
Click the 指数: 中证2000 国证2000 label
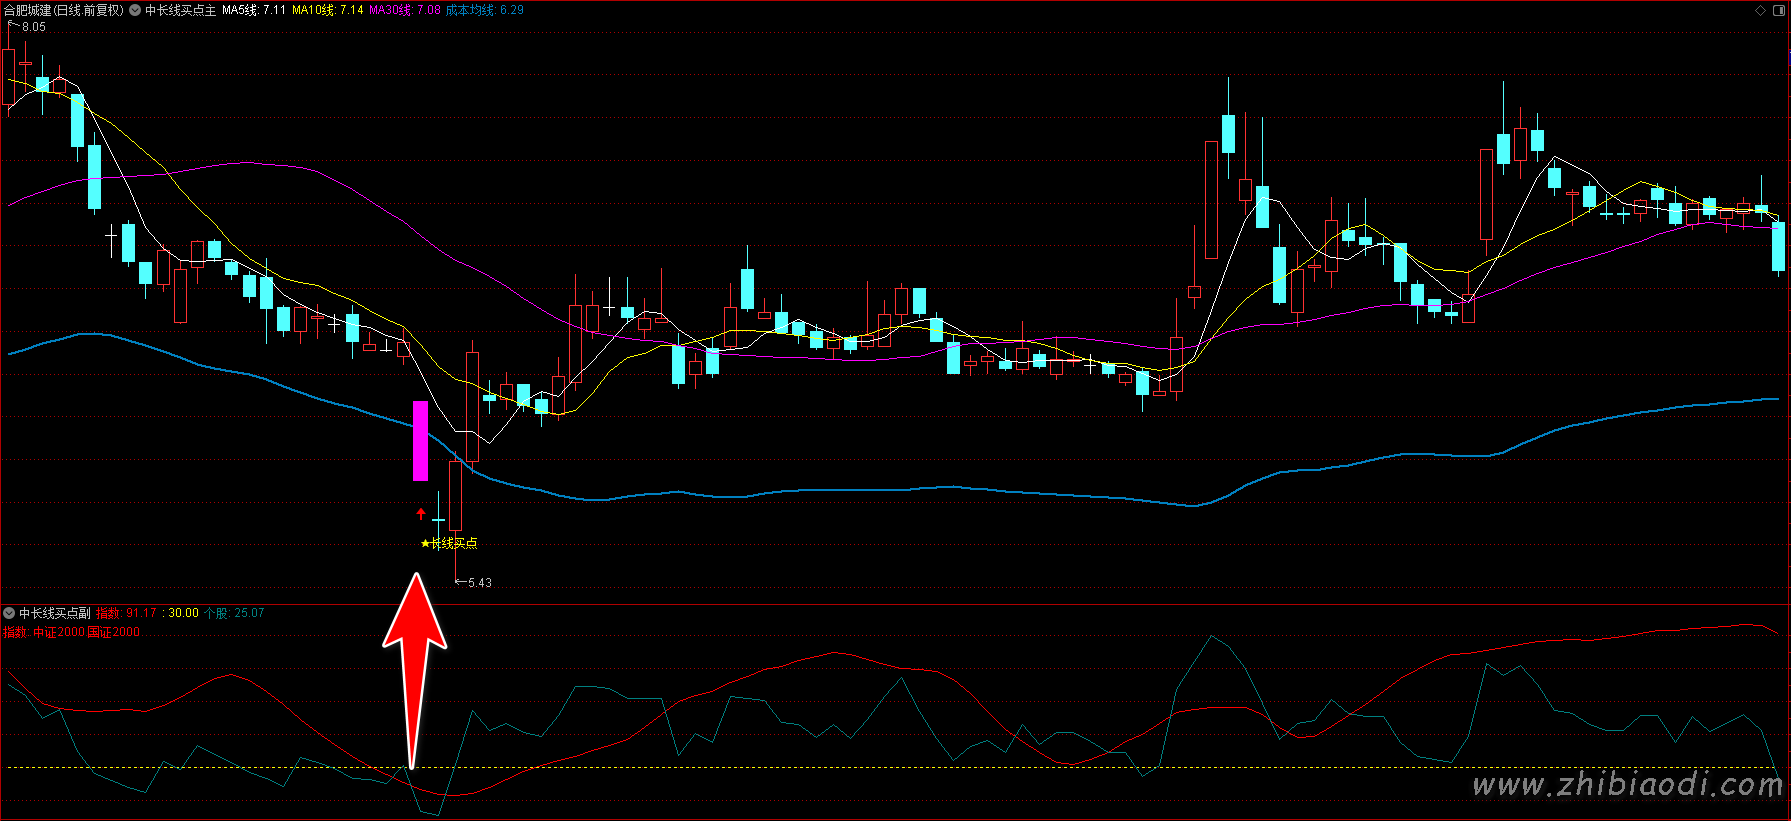72,632
